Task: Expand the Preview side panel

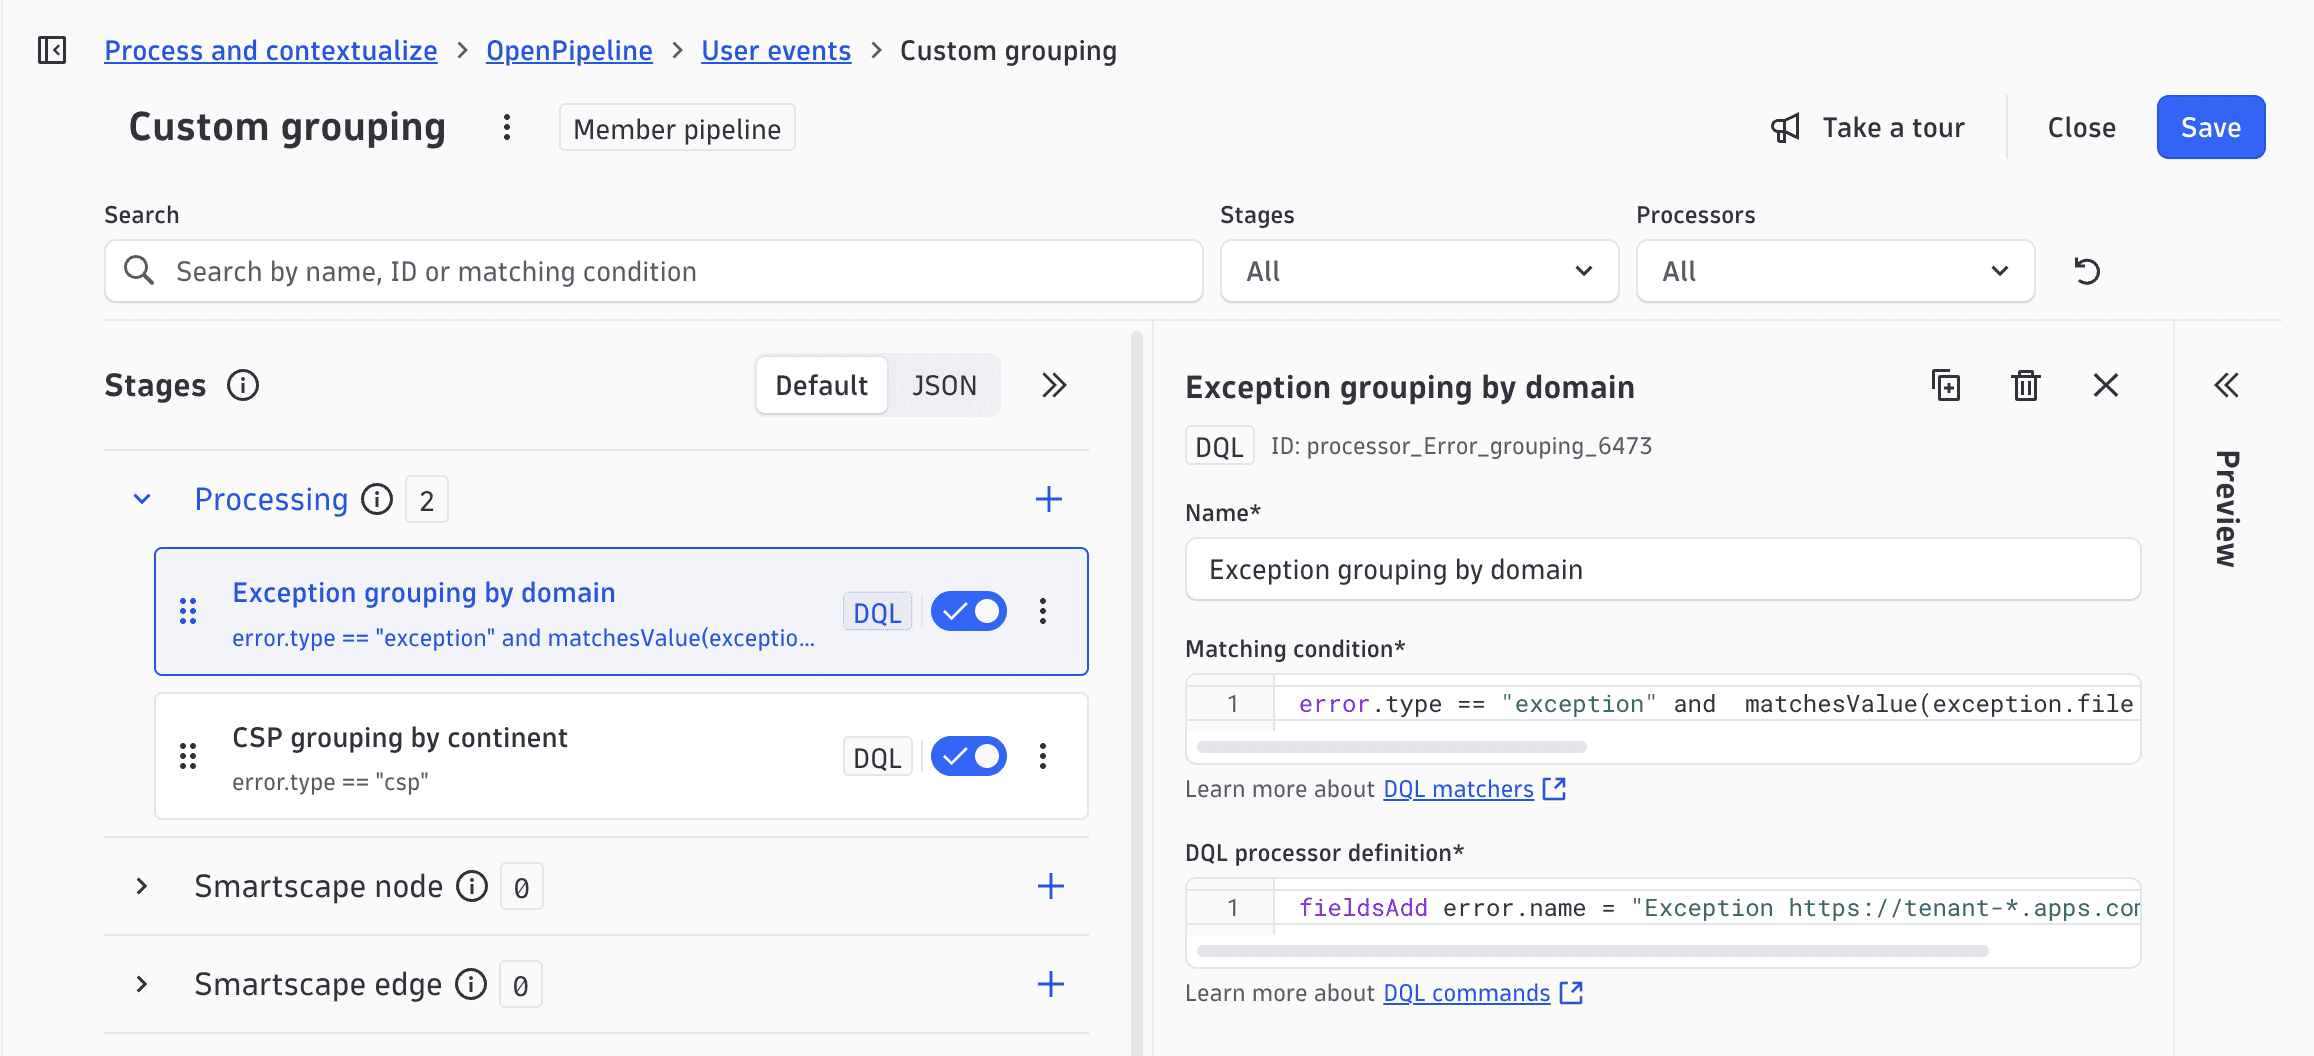Action: 2226,385
